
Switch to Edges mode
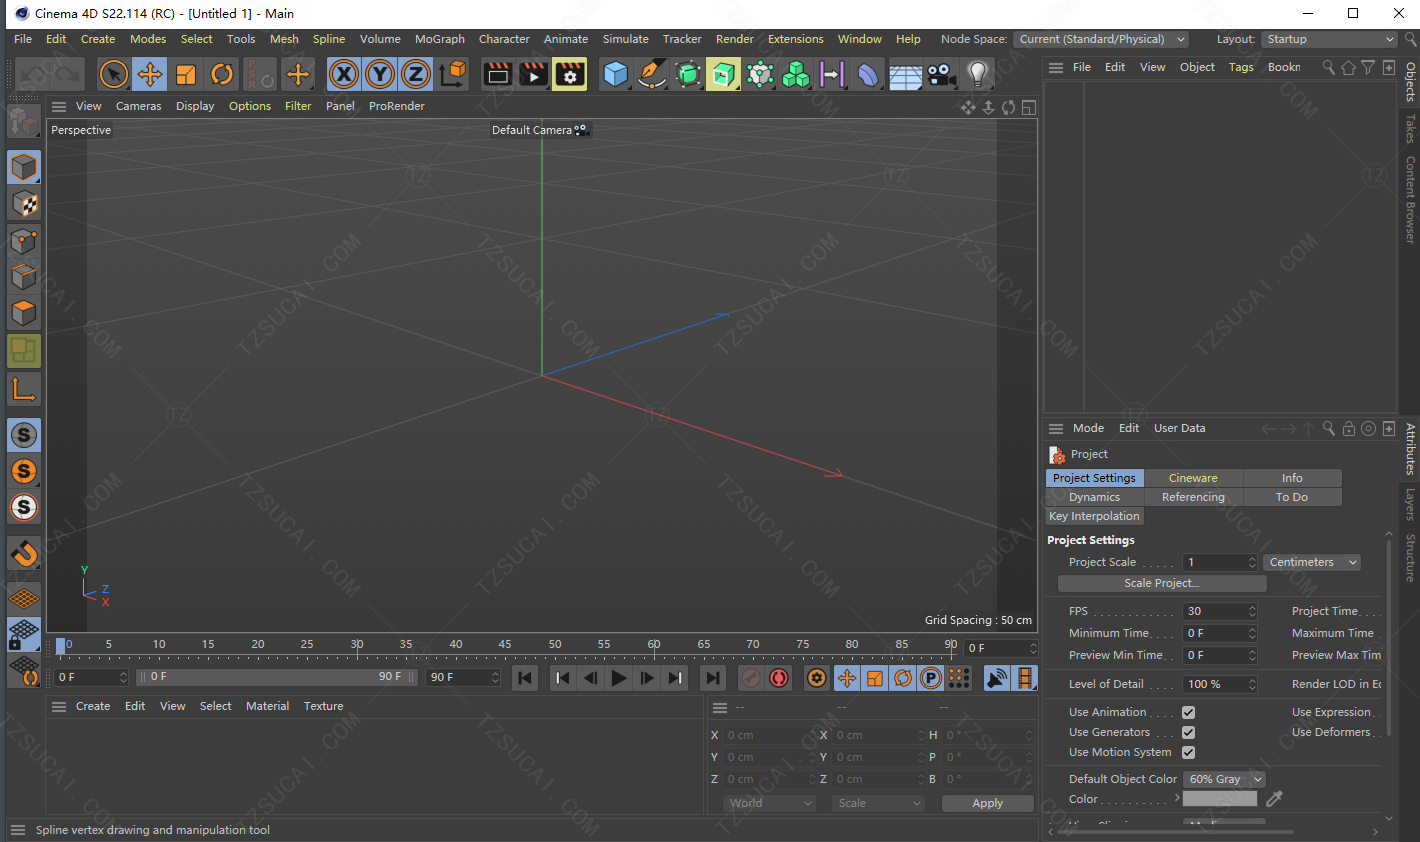point(24,277)
